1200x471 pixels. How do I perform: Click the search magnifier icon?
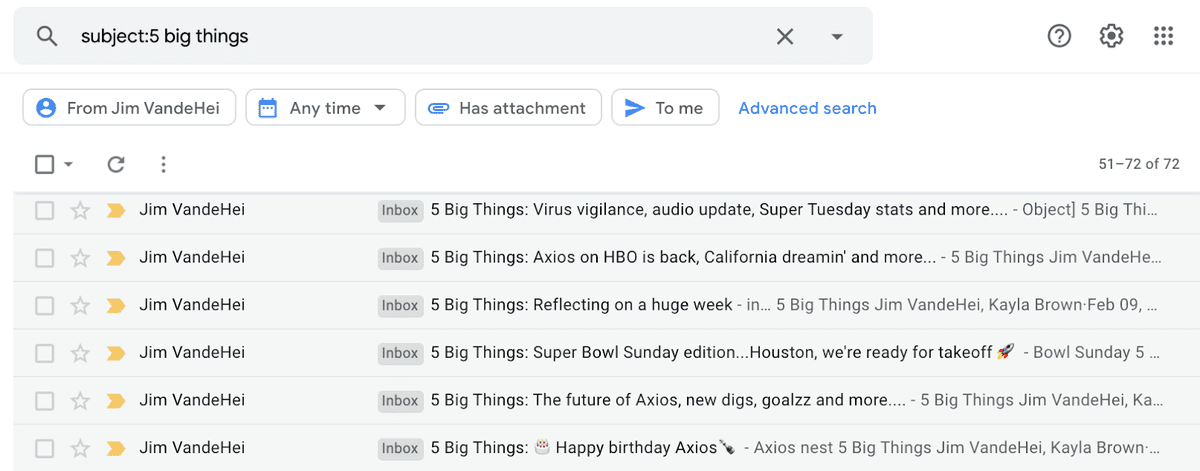pos(46,36)
